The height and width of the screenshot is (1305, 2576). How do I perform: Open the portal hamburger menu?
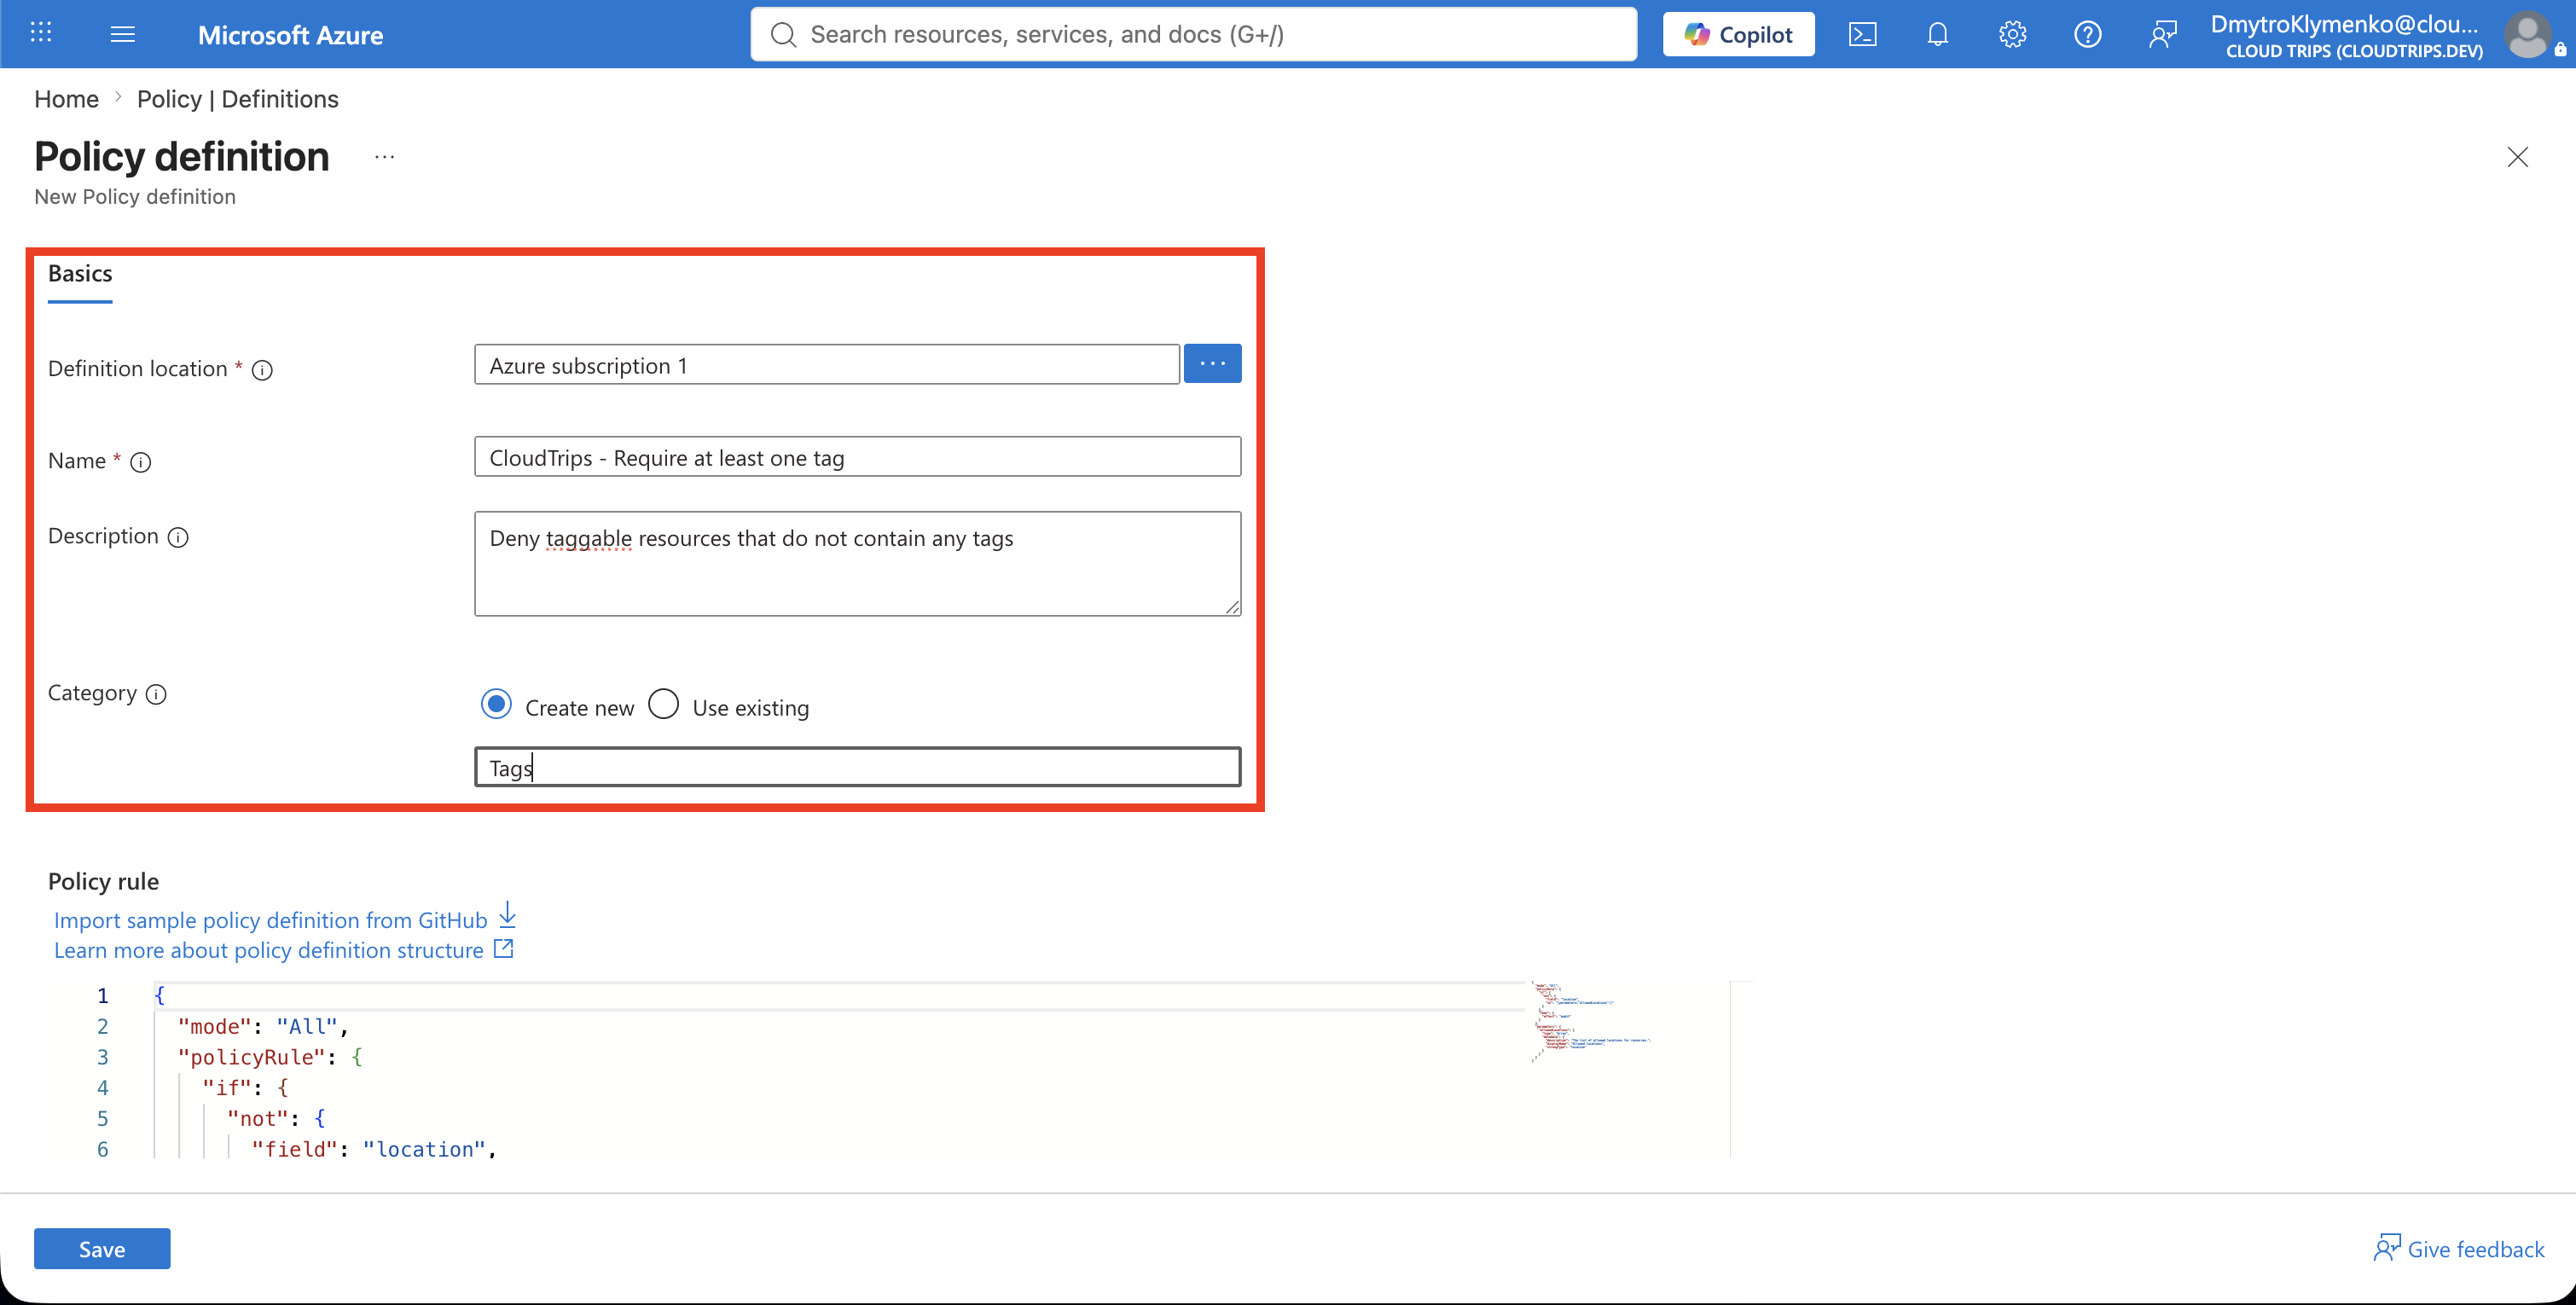[x=122, y=34]
